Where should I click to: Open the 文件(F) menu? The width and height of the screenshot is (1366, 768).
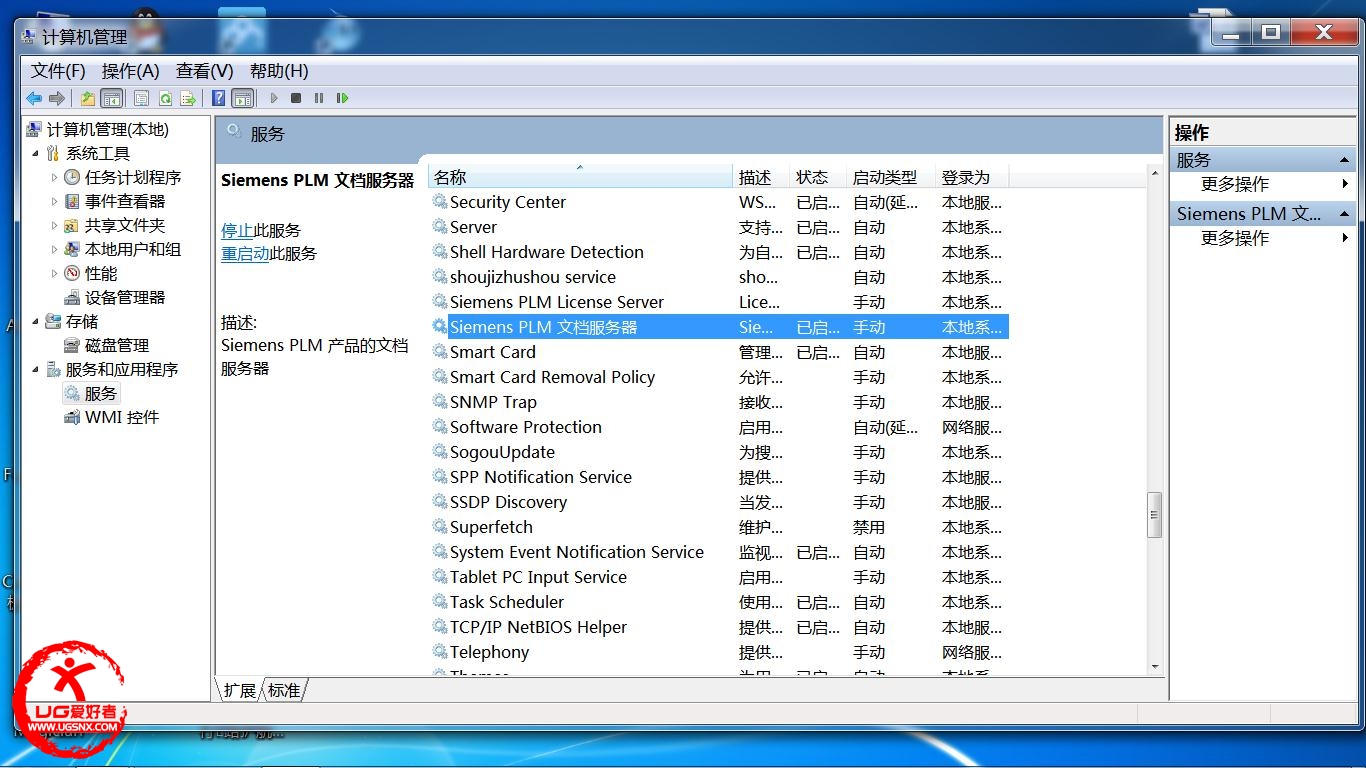[58, 71]
